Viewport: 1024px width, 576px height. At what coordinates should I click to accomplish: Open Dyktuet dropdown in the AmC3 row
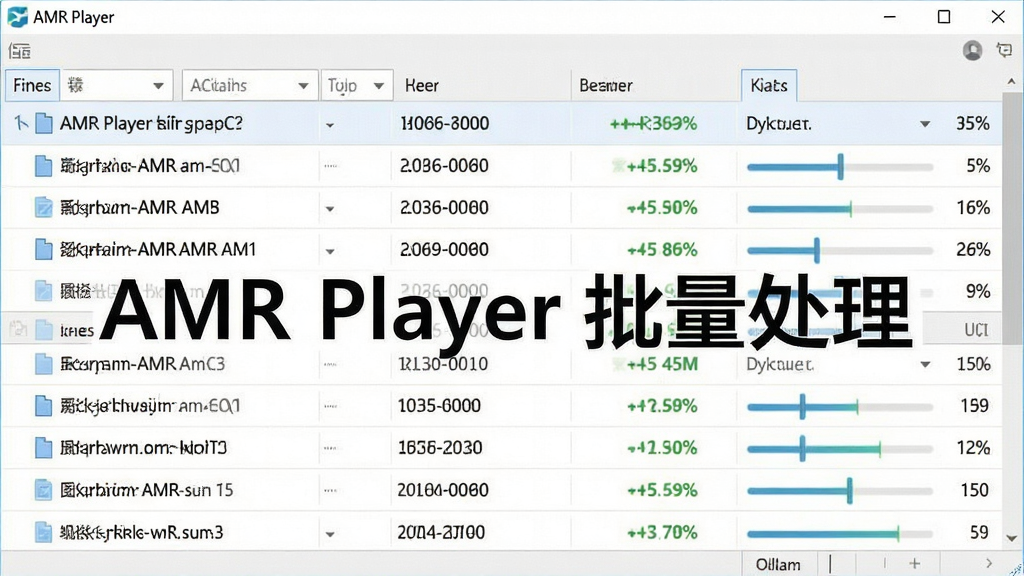tap(925, 364)
